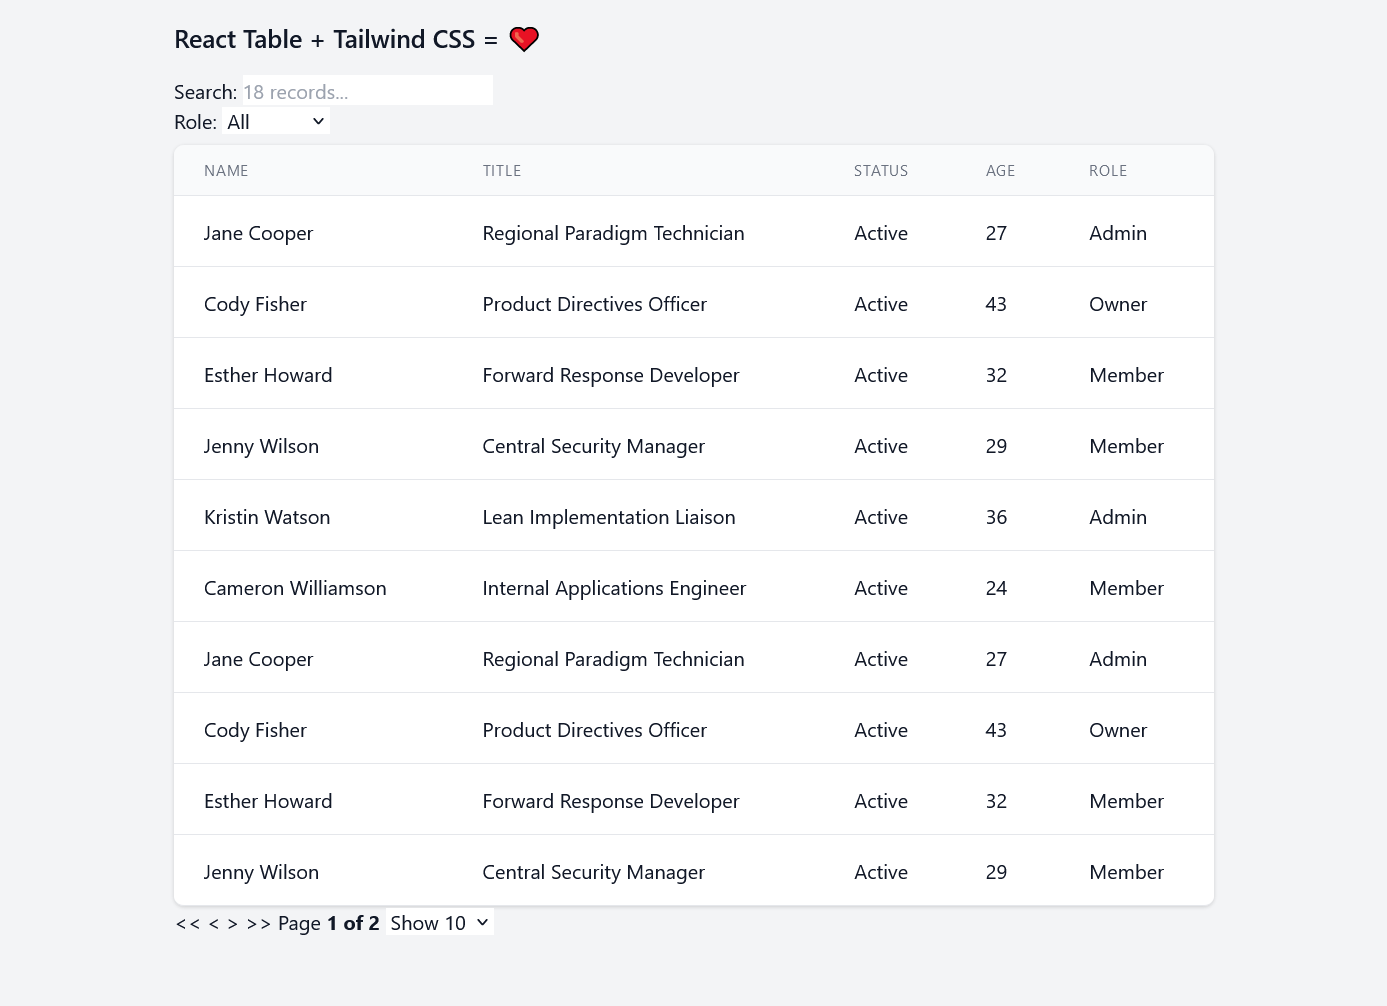Sort the table by the AGE column header

[1000, 170]
